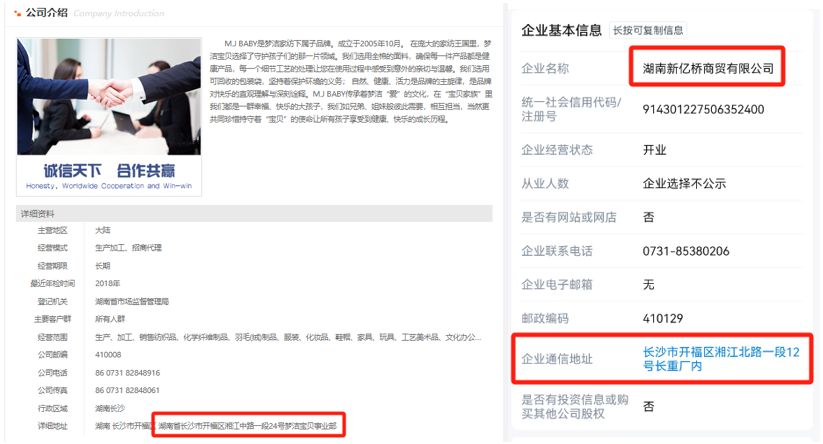Click the MJ BABY introduction paragraph
This screenshot has height=444, width=823.
351,81
